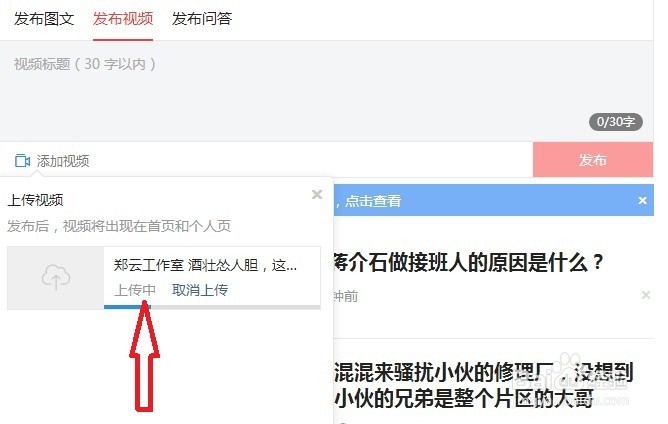Close the 上传视频 popup with X

click(317, 194)
